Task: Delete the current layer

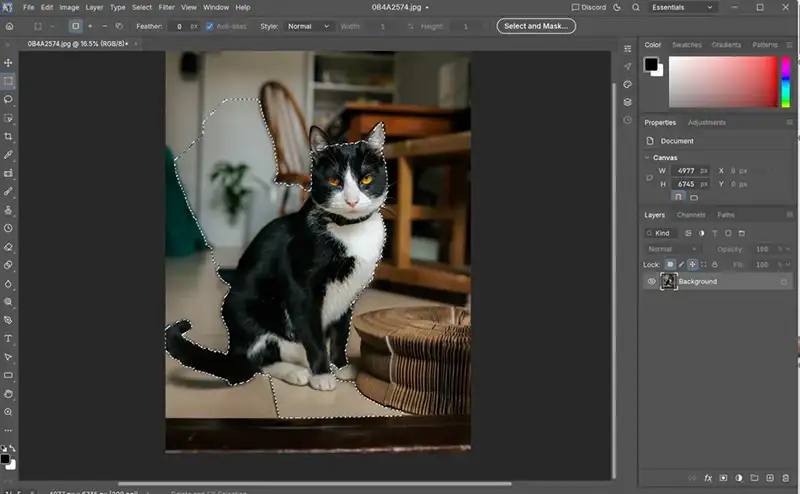Action: coord(785,478)
